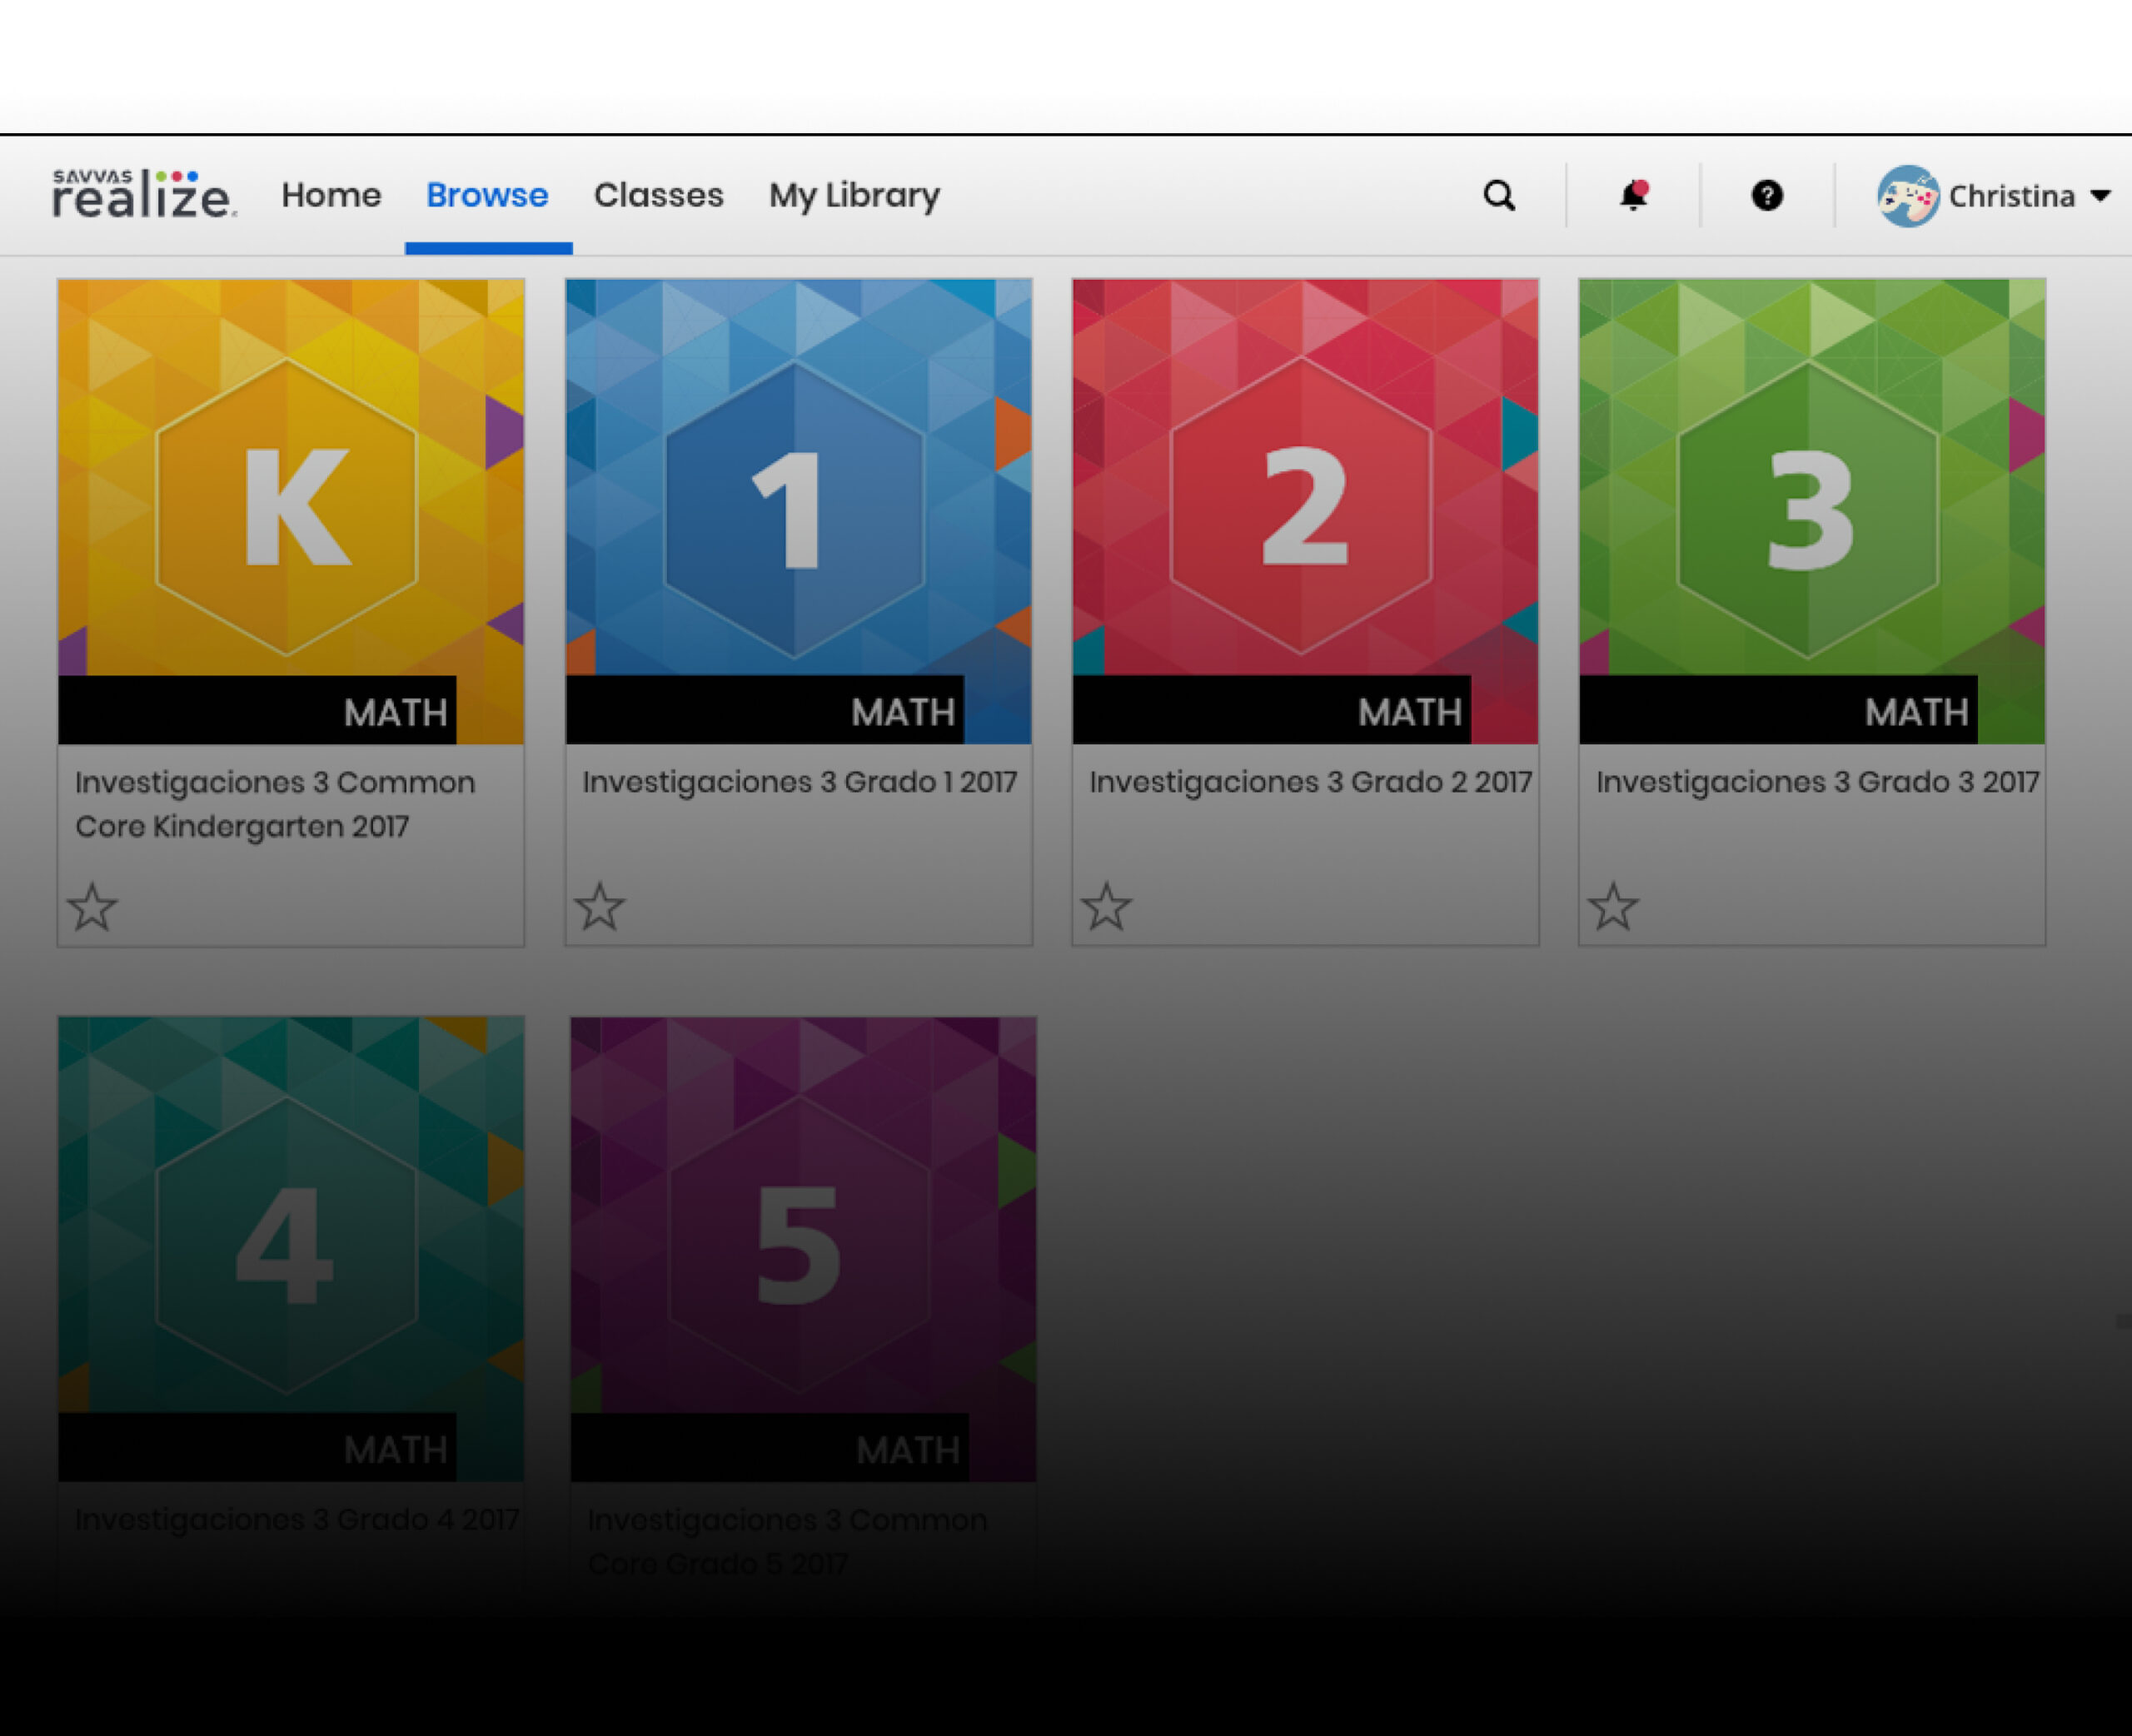Viewport: 2132px width, 1736px height.
Task: Open the blue grade 1 cover thumbnail
Action: [x=799, y=511]
